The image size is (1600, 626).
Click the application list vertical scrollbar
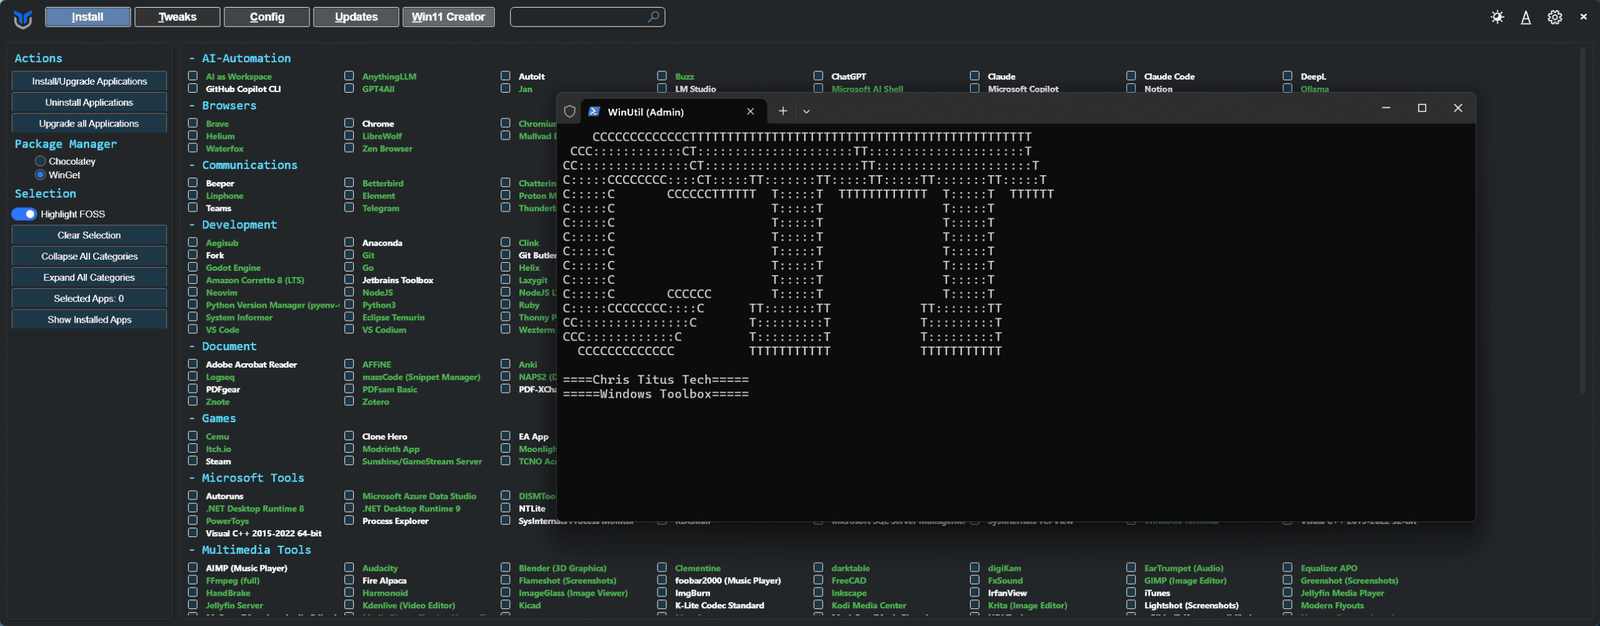pos(1583,220)
